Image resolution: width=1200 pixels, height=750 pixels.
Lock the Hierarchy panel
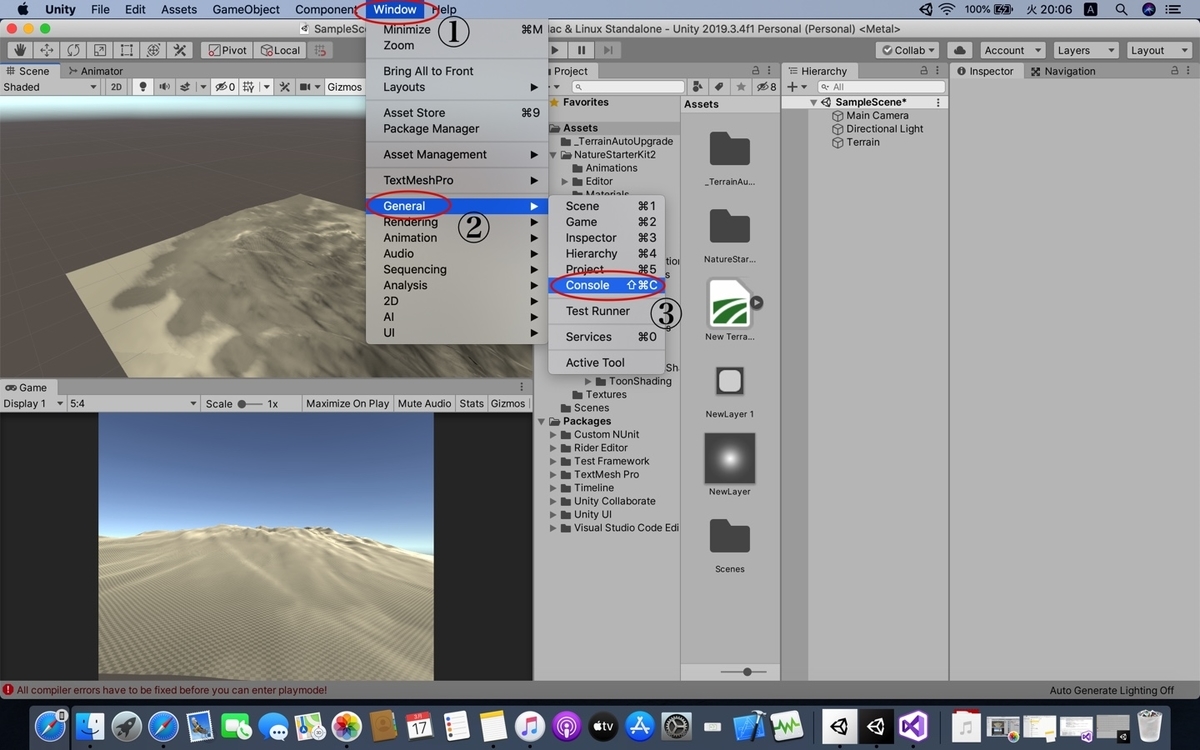click(x=924, y=71)
